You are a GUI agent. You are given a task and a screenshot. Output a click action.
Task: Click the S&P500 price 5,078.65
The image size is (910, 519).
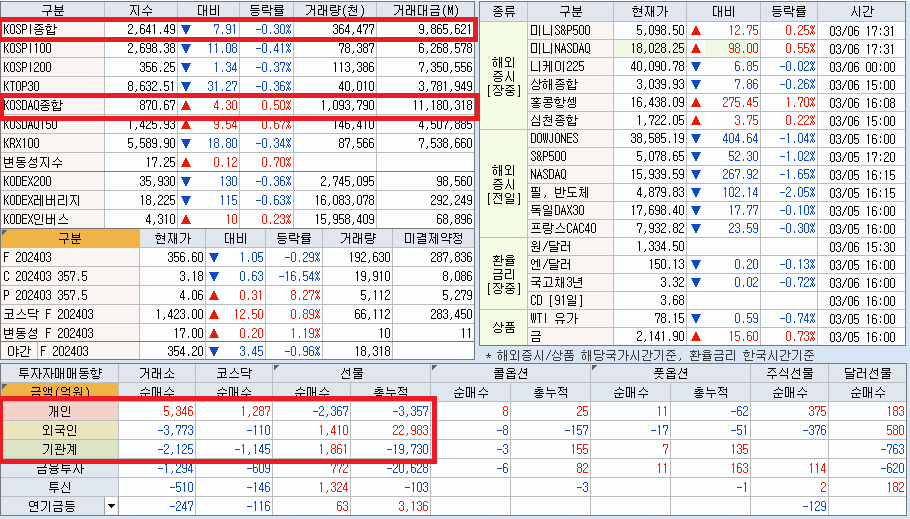point(662,157)
